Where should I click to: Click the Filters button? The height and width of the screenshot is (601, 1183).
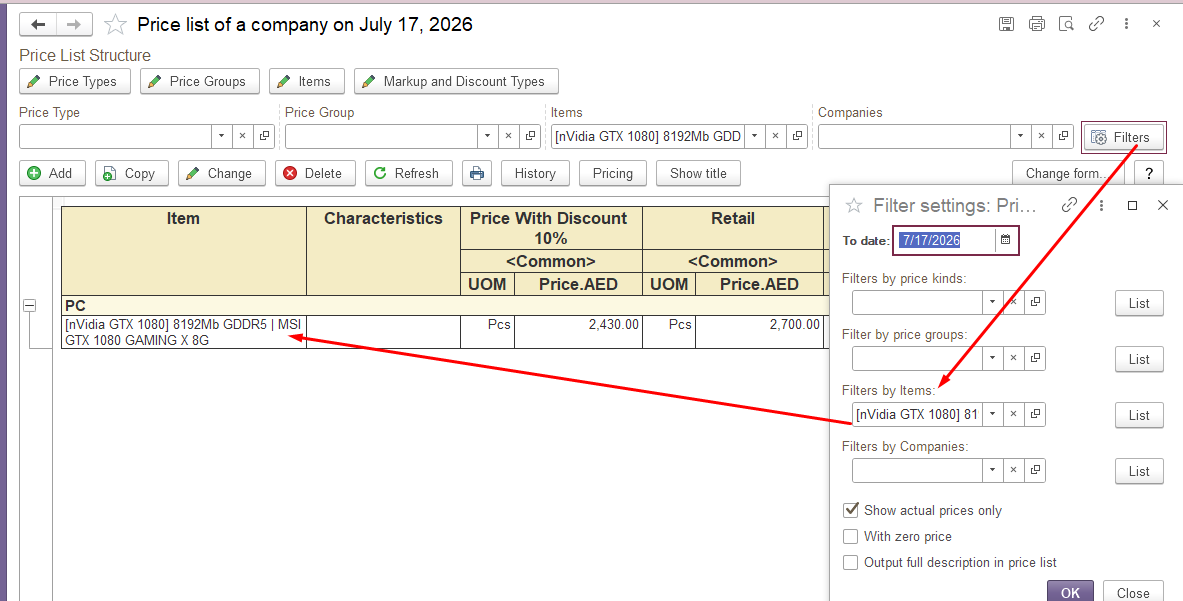click(1123, 137)
